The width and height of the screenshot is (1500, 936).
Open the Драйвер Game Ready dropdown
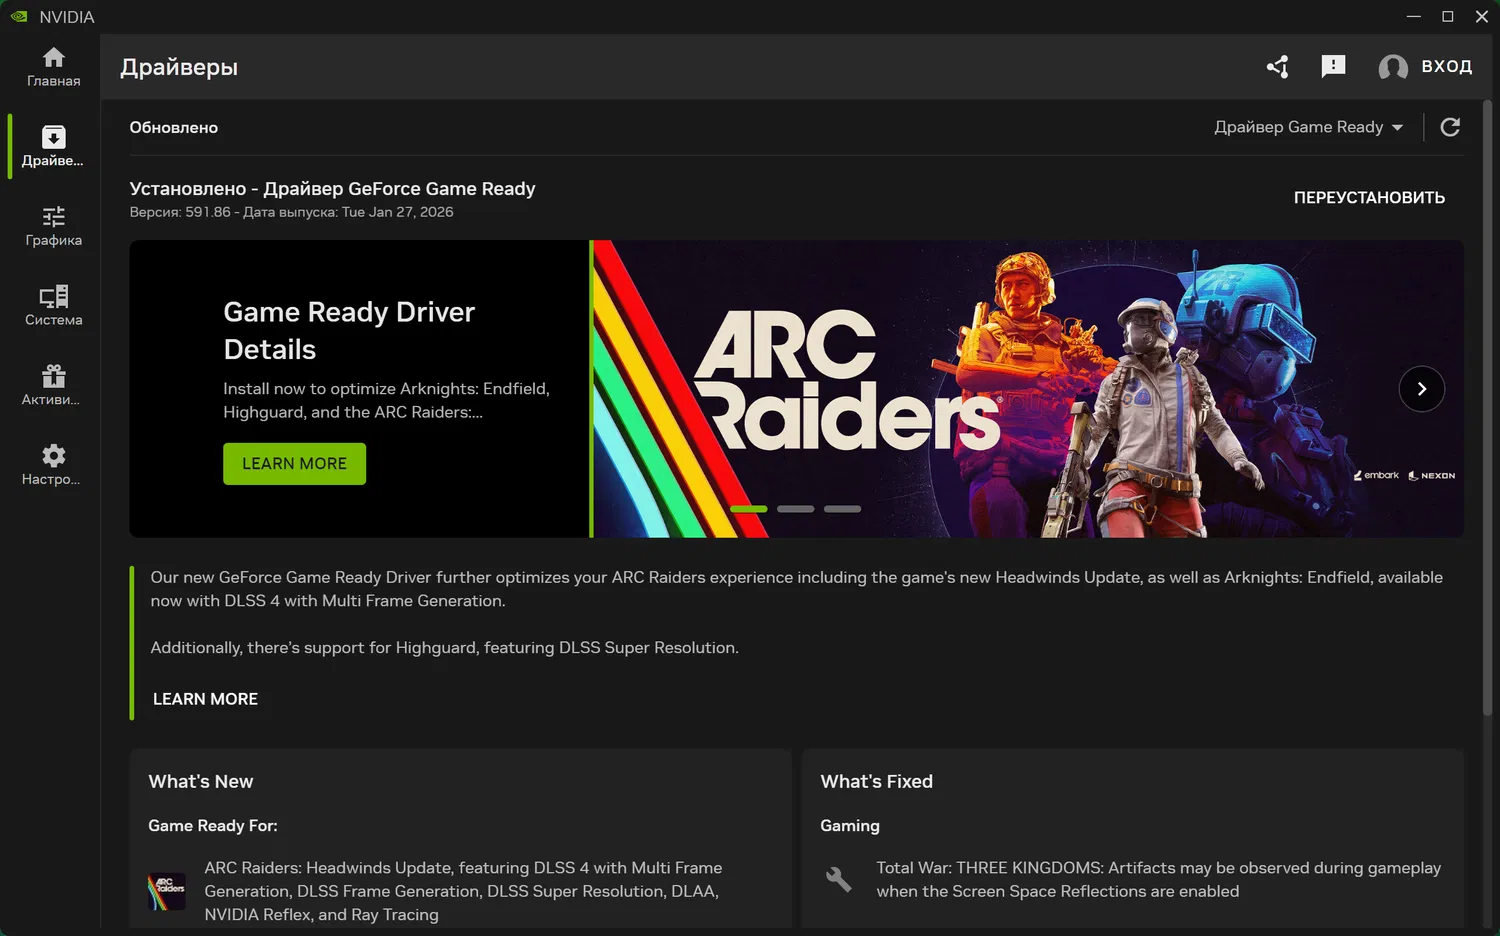(1308, 127)
